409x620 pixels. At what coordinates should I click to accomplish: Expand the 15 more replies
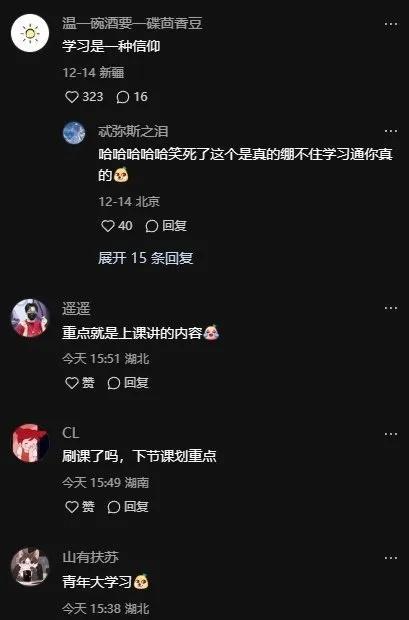click(146, 258)
